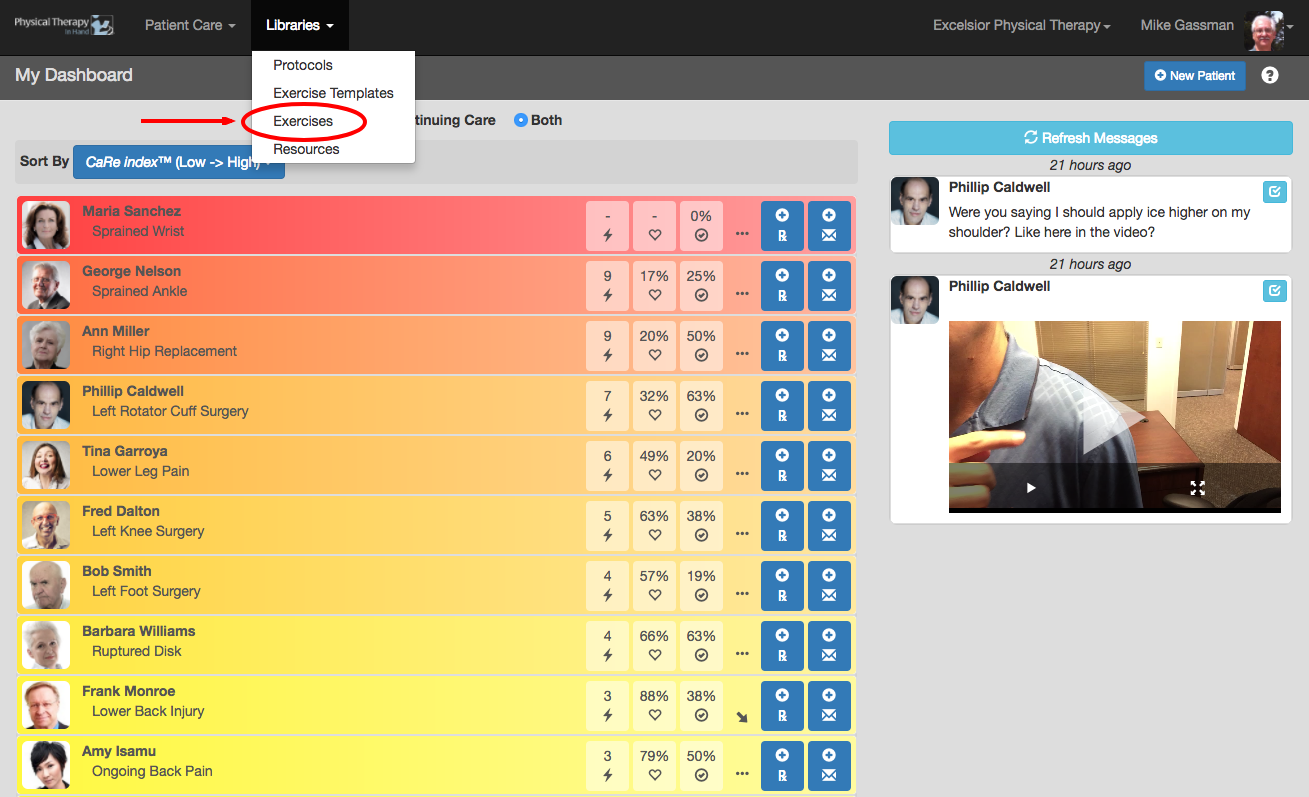
Task: View Tina Garroya's pain level 6
Action: (x=607, y=465)
